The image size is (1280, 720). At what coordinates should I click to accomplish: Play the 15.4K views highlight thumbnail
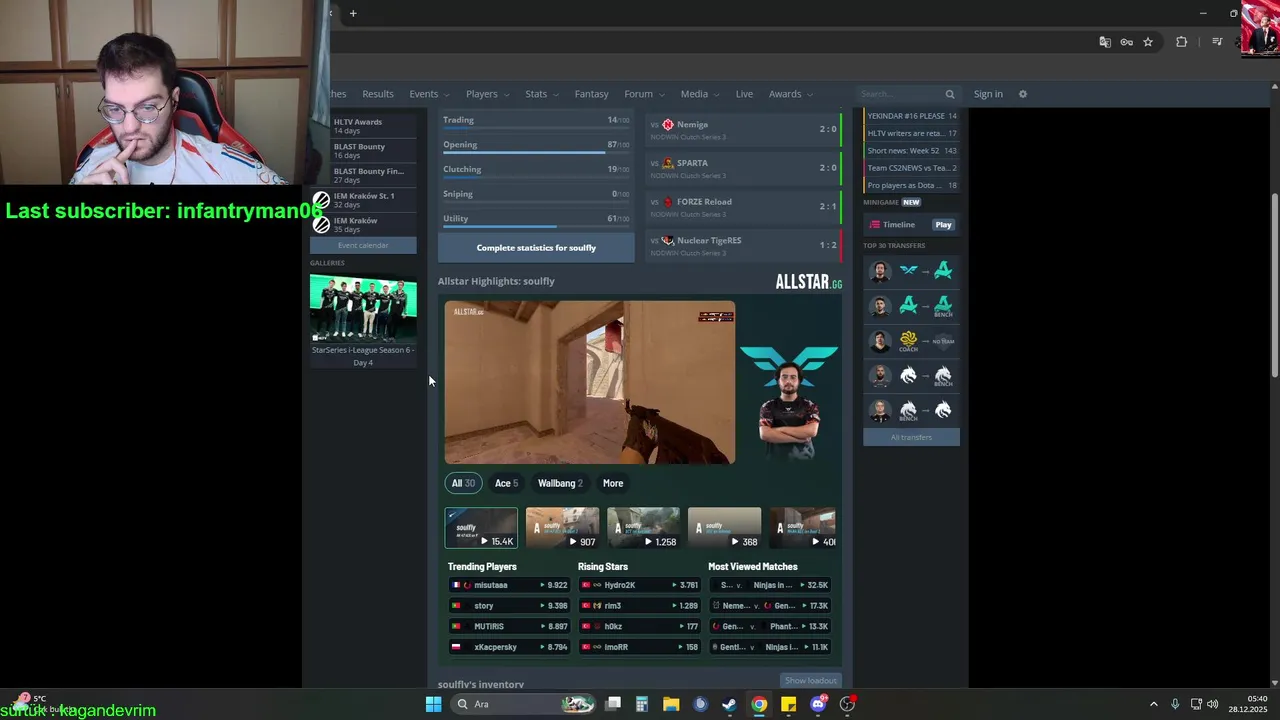tap(481, 528)
